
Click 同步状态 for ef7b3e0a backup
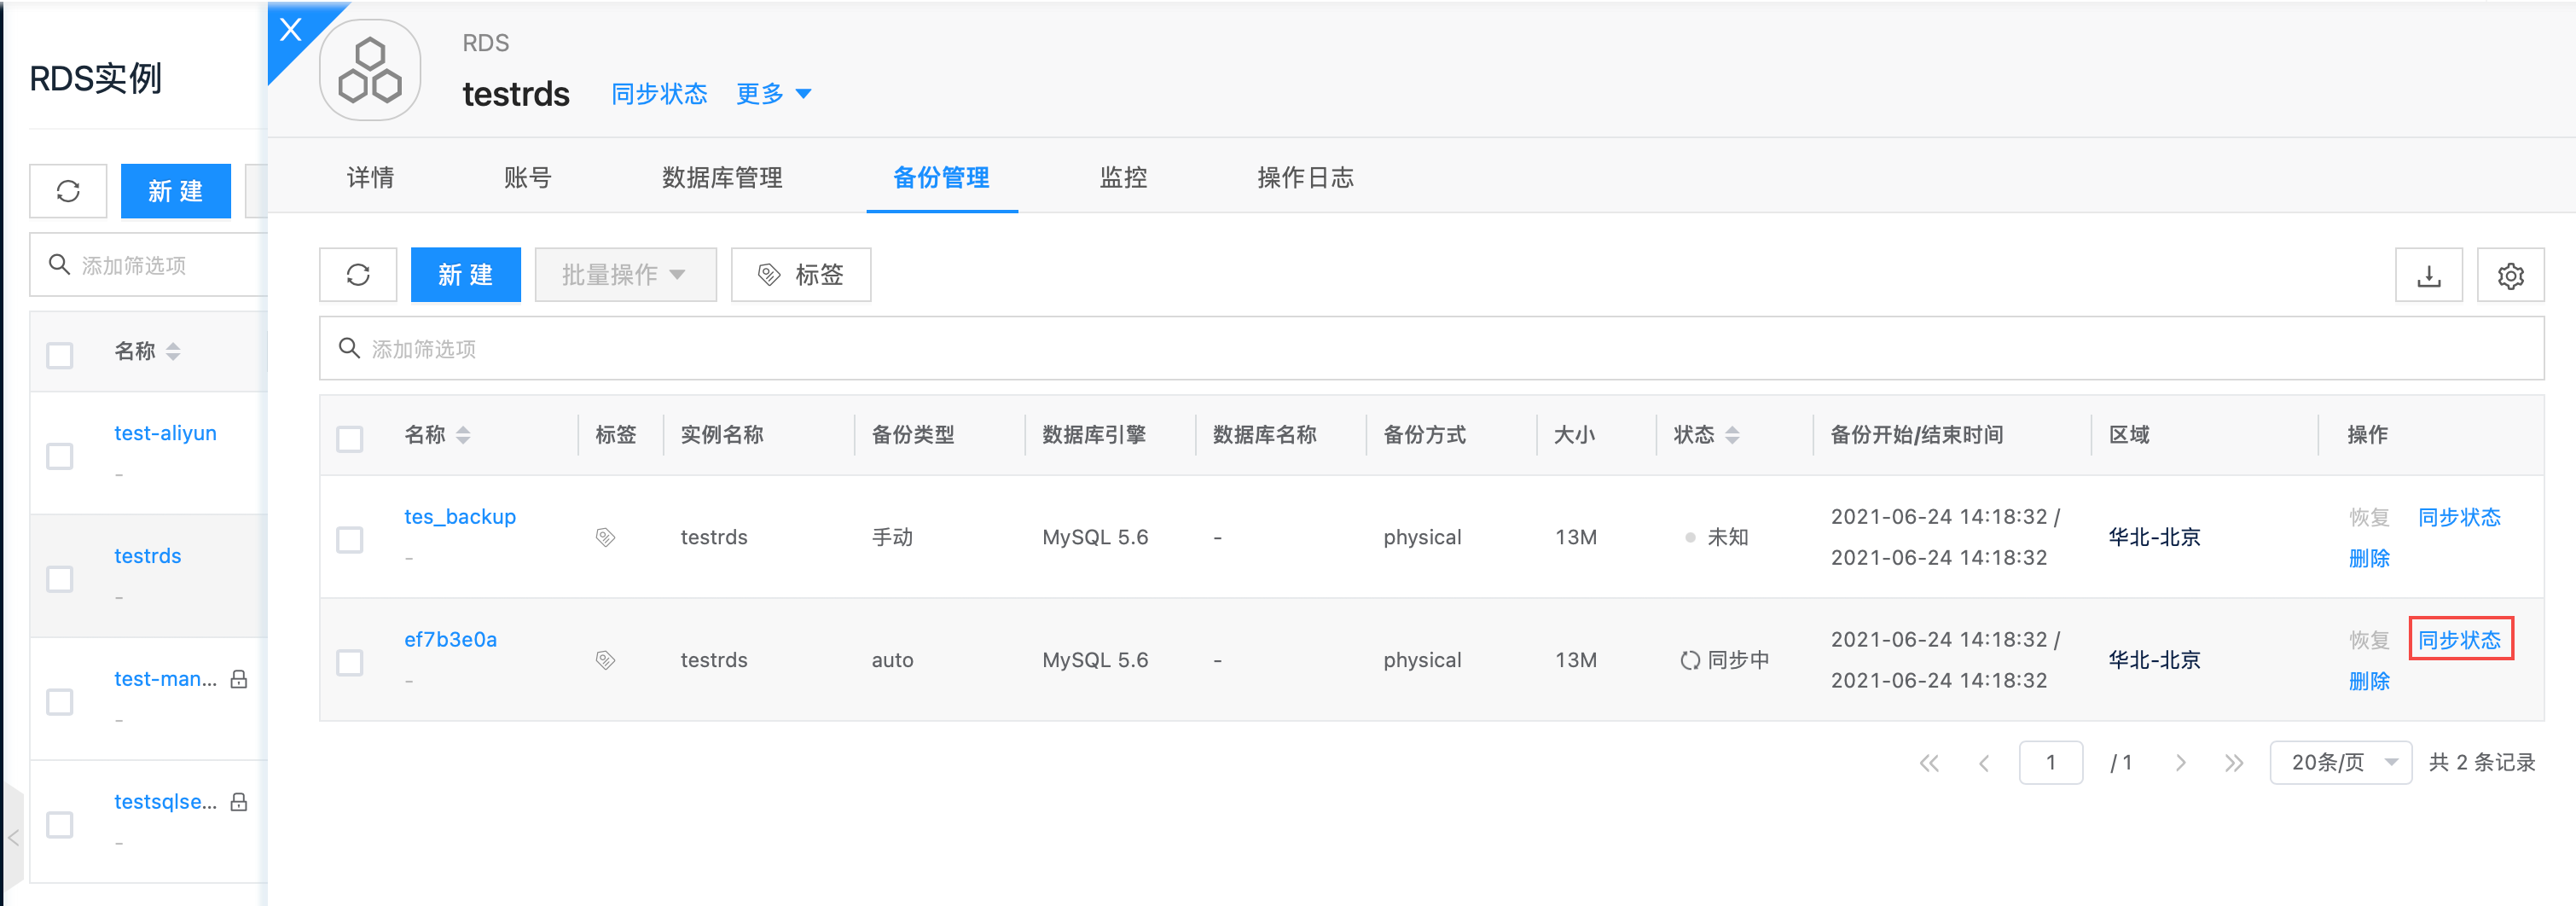(2459, 640)
